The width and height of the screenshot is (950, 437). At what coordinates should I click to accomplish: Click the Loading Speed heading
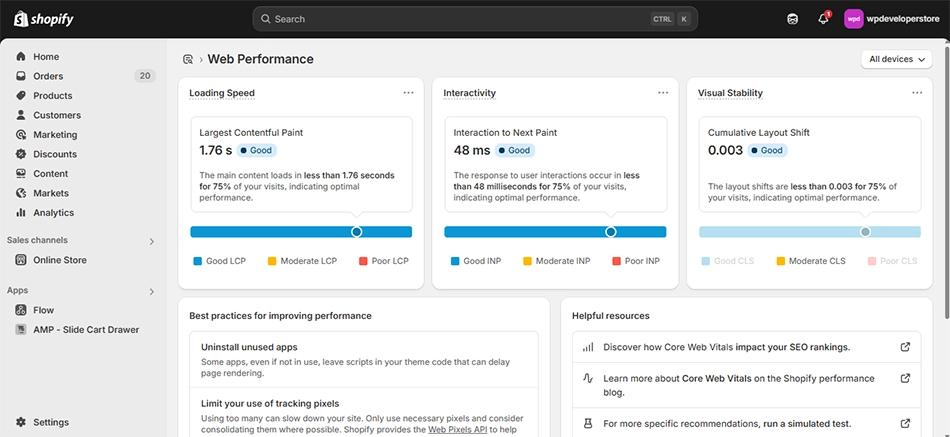[x=222, y=93]
